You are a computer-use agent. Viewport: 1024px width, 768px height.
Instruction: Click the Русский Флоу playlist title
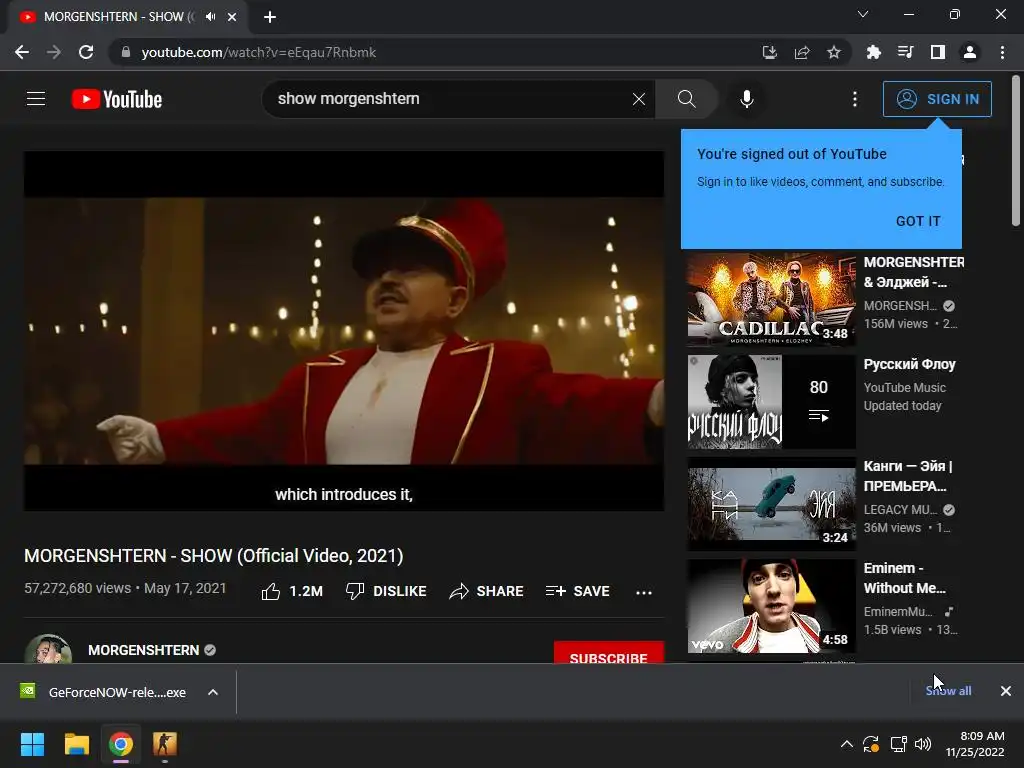tap(909, 364)
